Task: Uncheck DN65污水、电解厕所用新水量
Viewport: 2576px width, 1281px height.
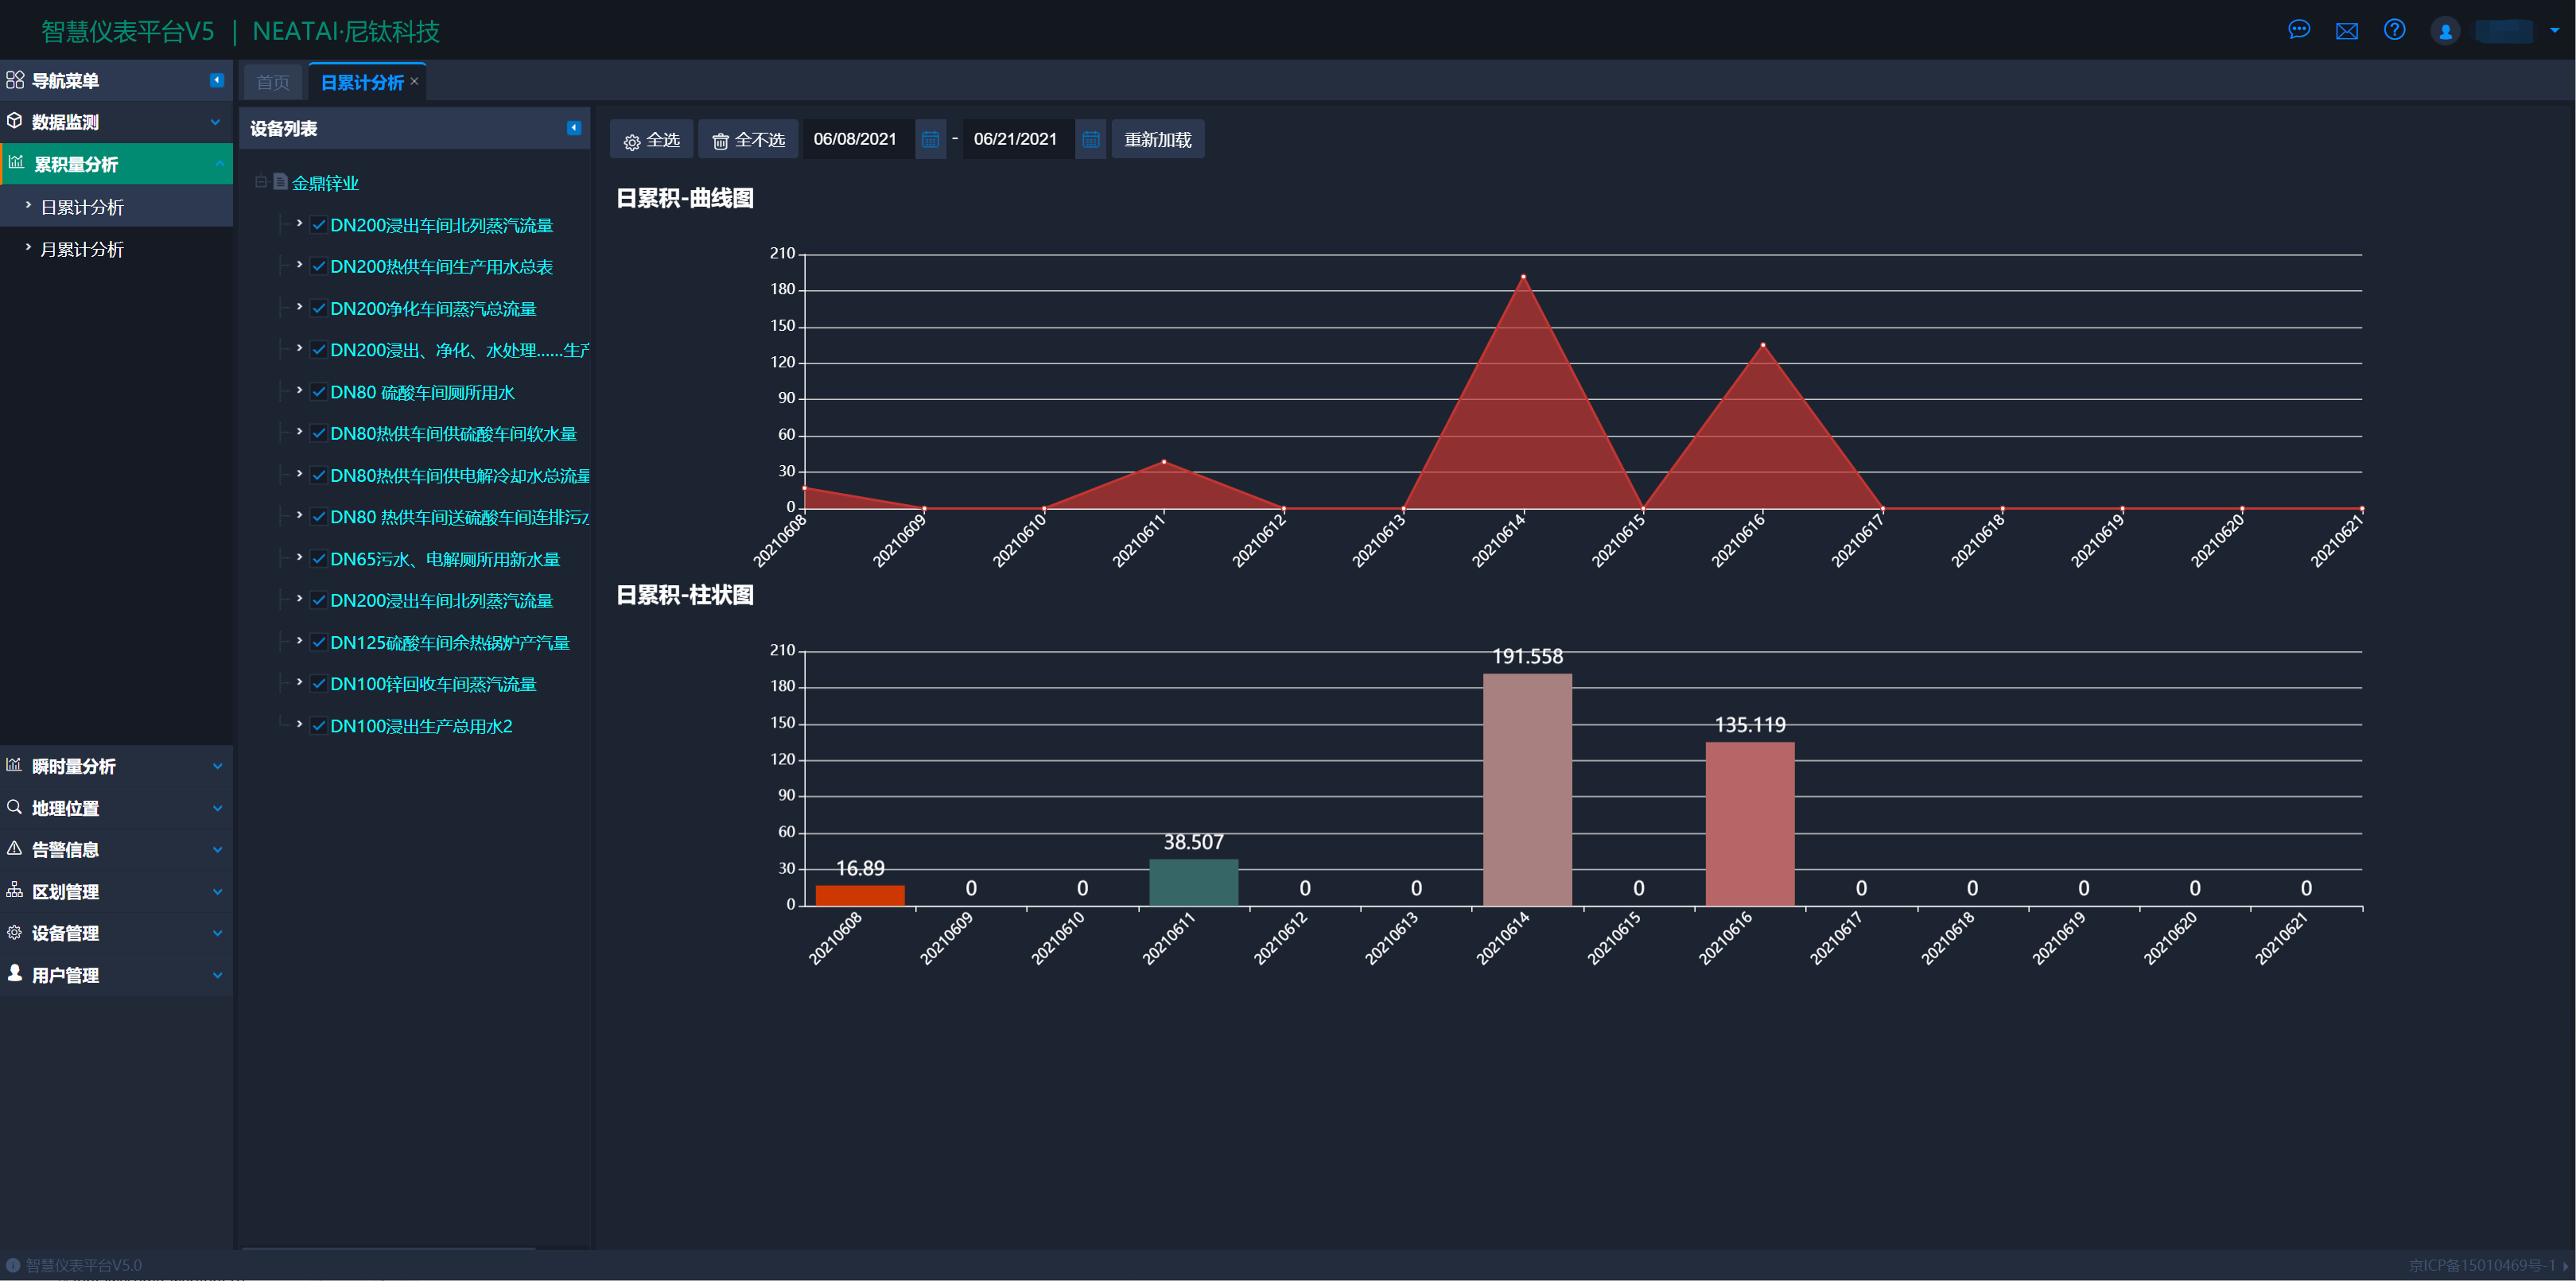Action: click(x=318, y=558)
